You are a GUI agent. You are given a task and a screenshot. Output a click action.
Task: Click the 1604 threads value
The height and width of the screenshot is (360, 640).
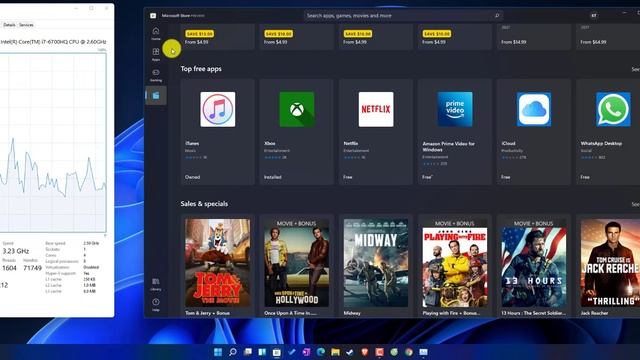click(9, 268)
